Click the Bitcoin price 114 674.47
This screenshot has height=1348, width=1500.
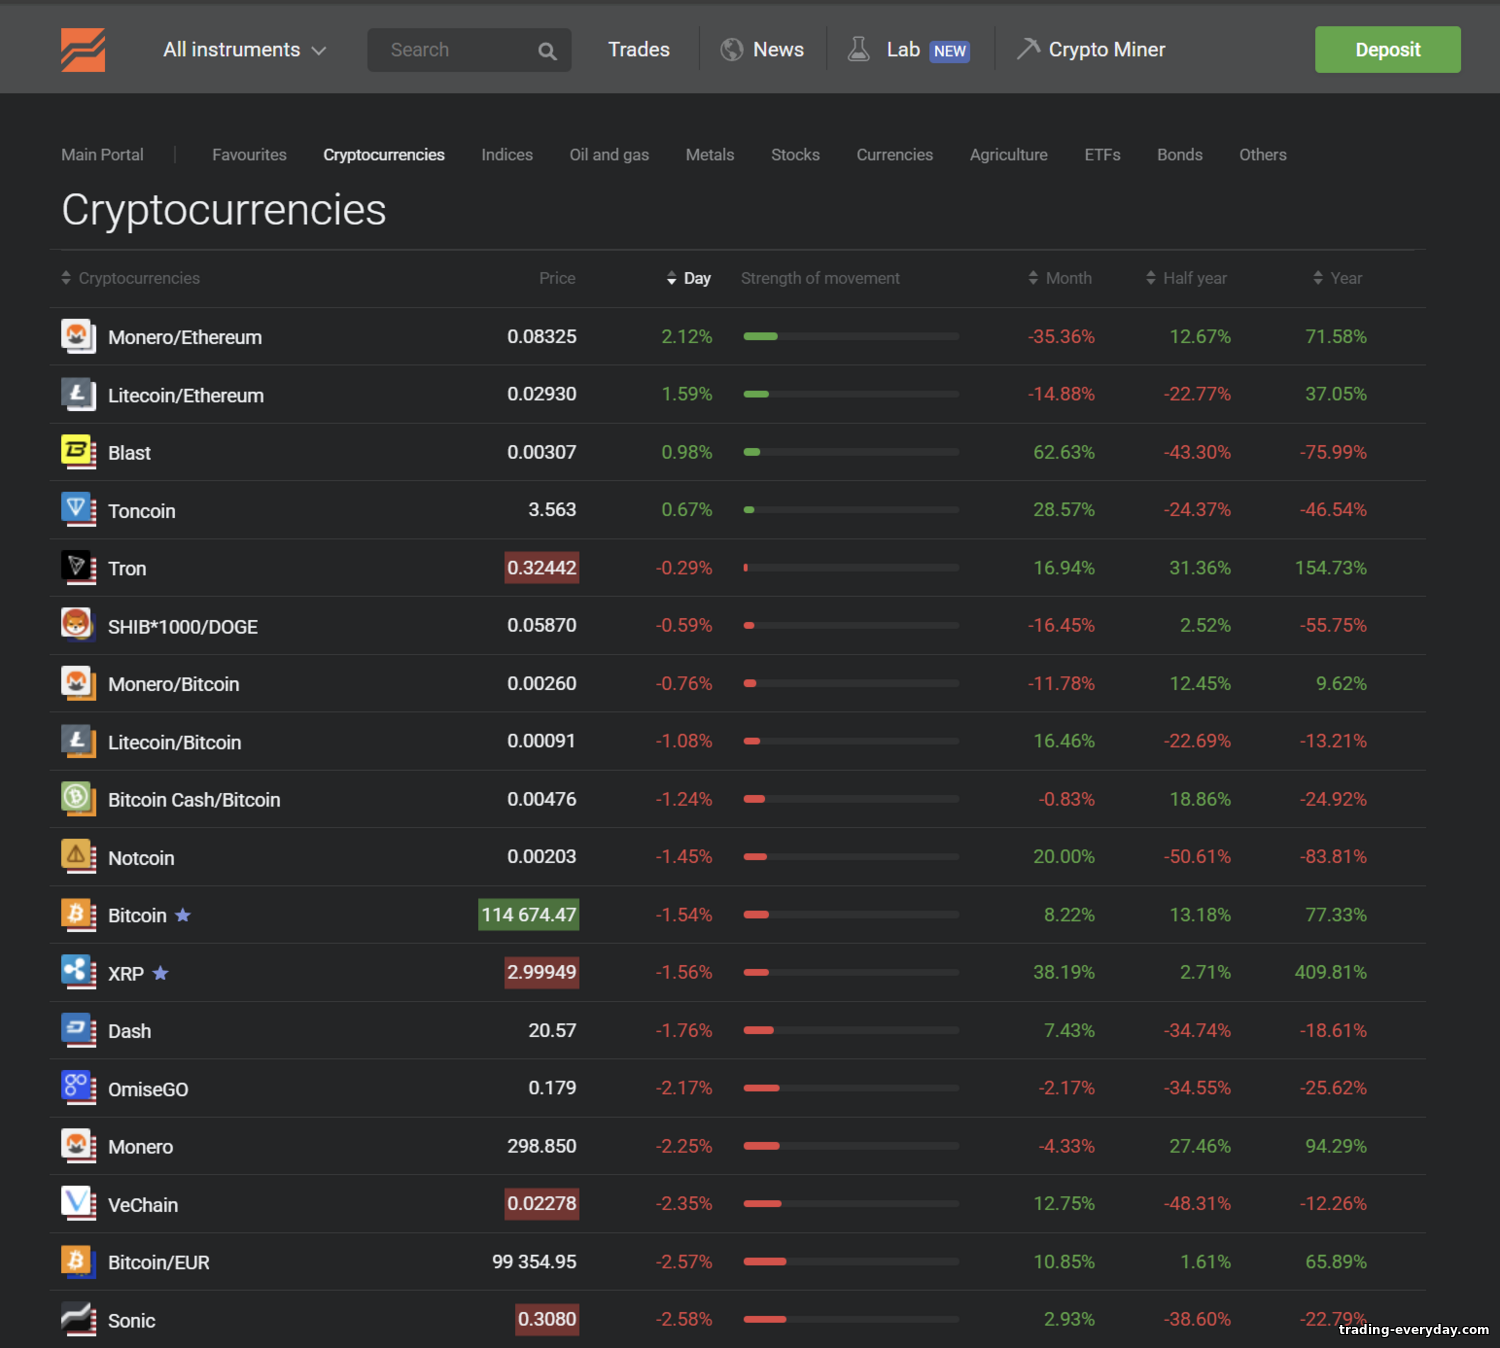pyautogui.click(x=529, y=915)
